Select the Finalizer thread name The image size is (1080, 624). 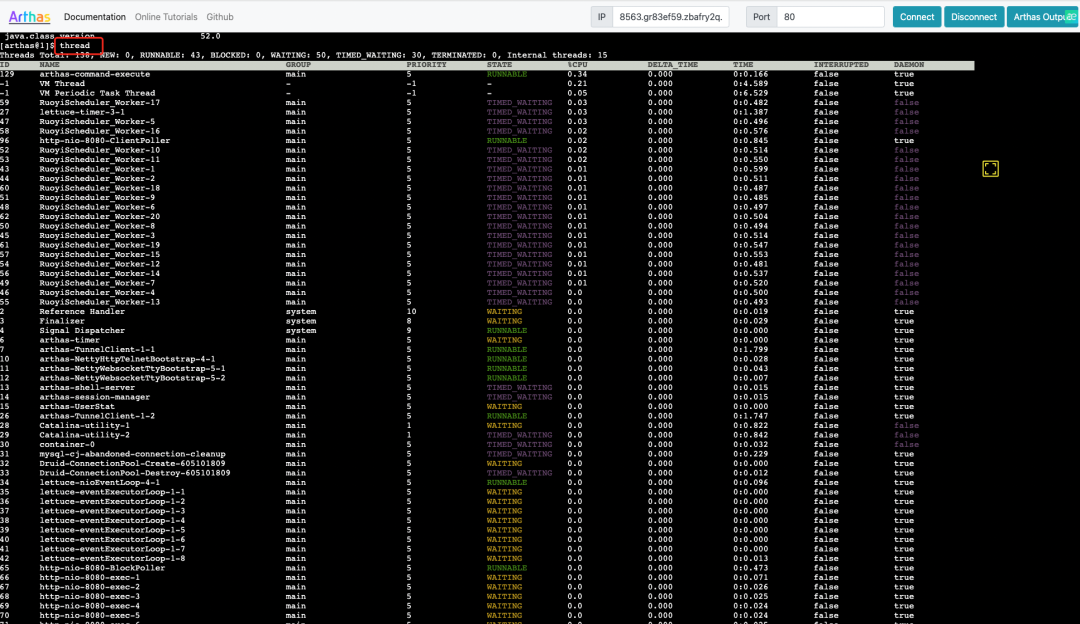[x=62, y=321]
